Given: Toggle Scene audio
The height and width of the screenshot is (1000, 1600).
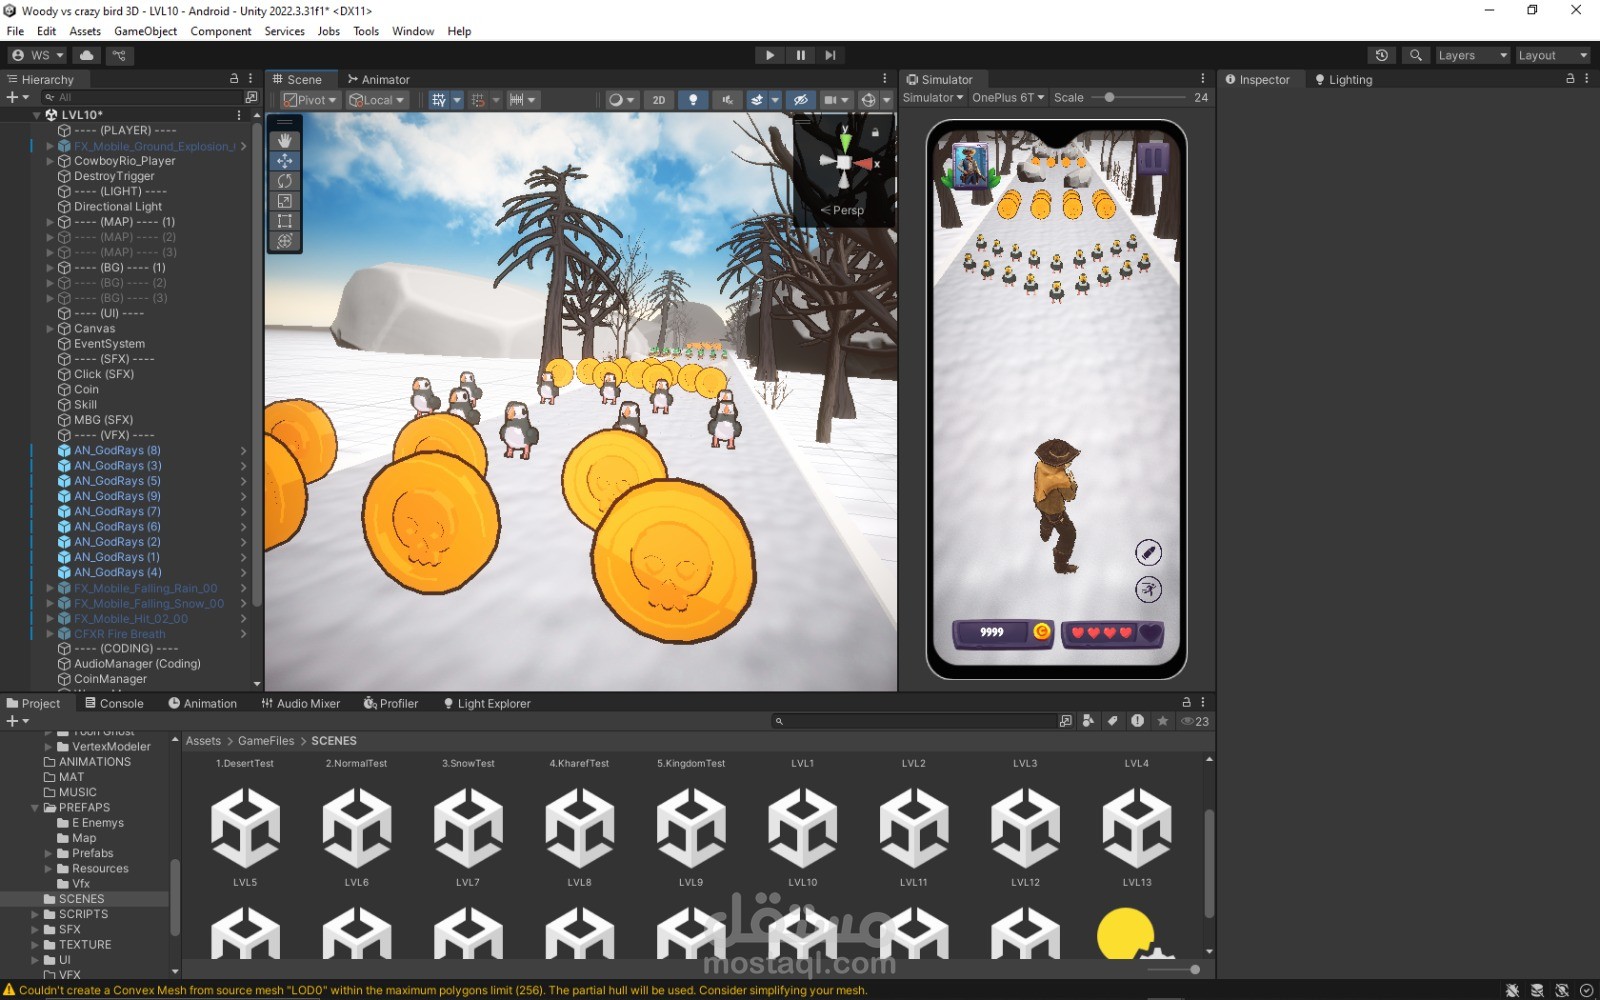Looking at the screenshot, I should point(727,100).
